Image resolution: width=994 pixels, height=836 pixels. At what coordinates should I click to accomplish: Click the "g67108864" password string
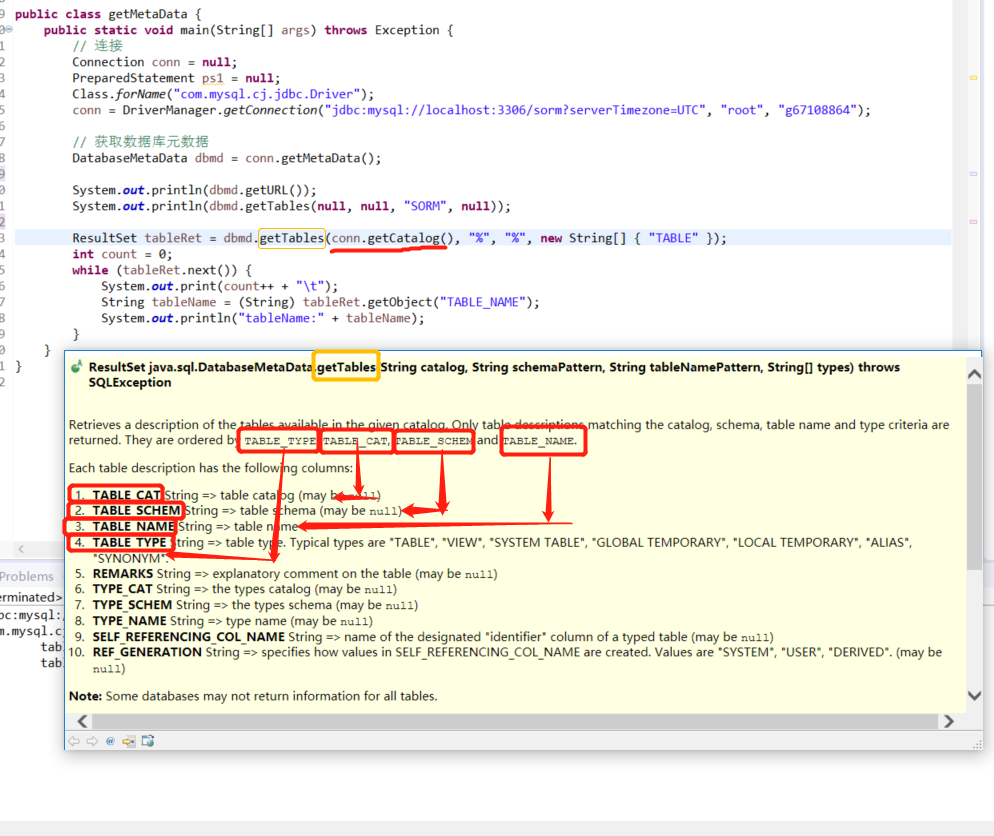coord(818,110)
